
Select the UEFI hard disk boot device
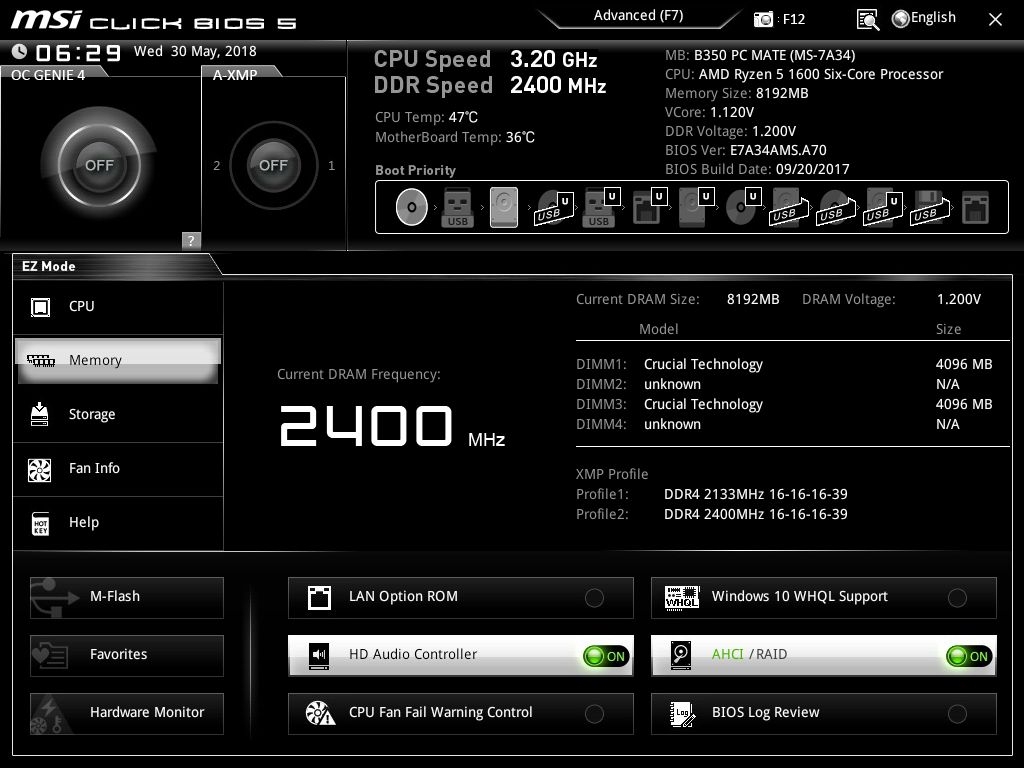tap(696, 207)
